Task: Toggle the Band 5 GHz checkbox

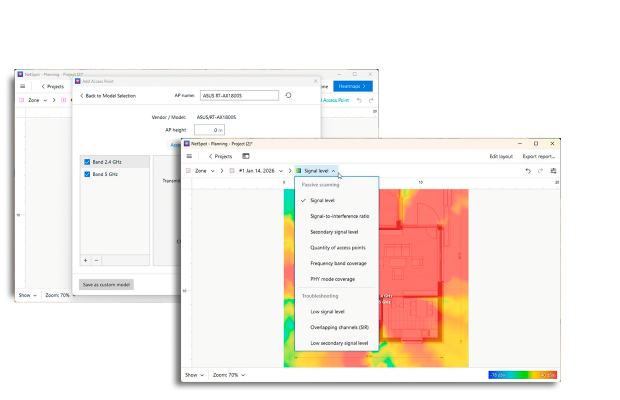Action: (88, 174)
